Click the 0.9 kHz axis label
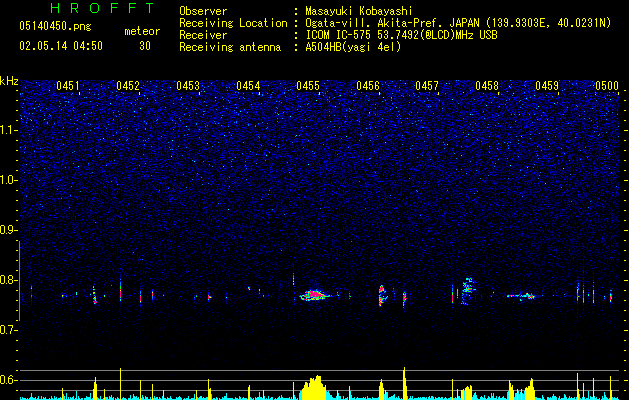Image resolution: width=629 pixels, height=400 pixels. tap(8, 230)
